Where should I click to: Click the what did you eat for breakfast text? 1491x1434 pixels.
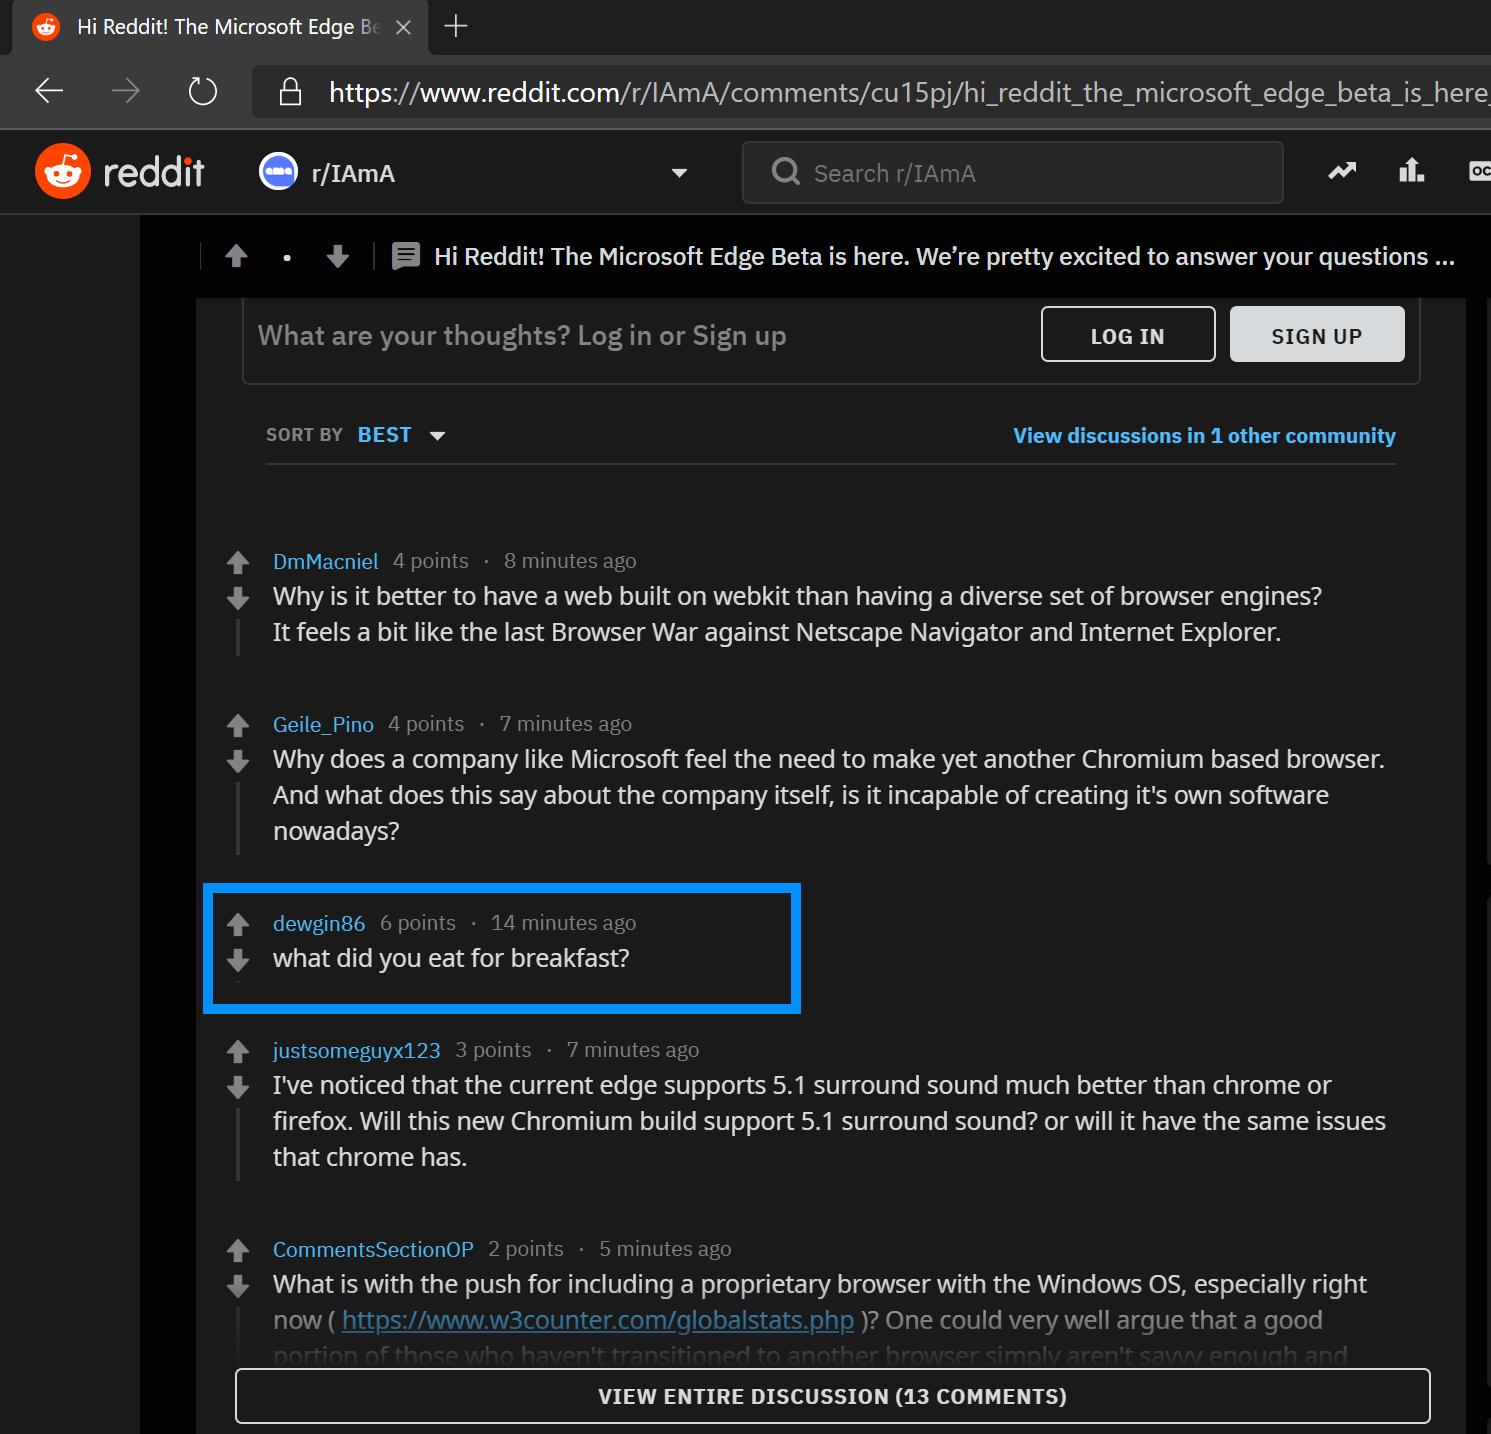(451, 958)
